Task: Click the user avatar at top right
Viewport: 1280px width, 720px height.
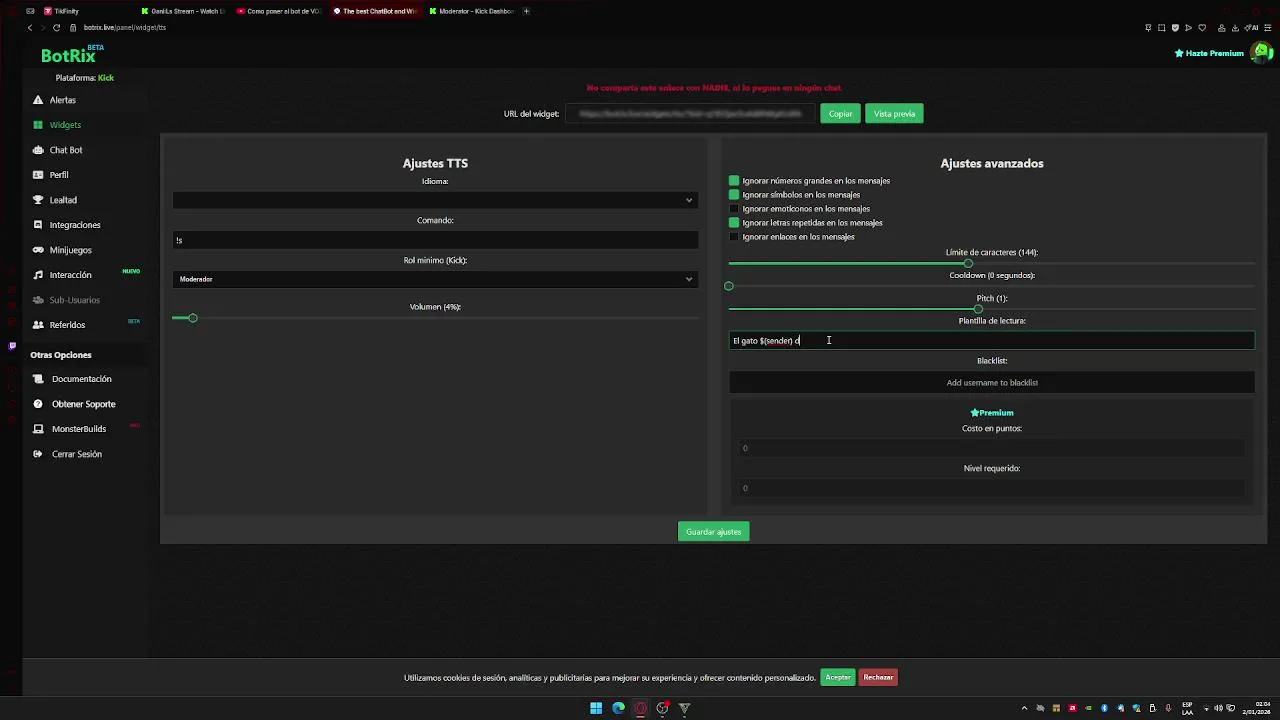Action: 1261,53
